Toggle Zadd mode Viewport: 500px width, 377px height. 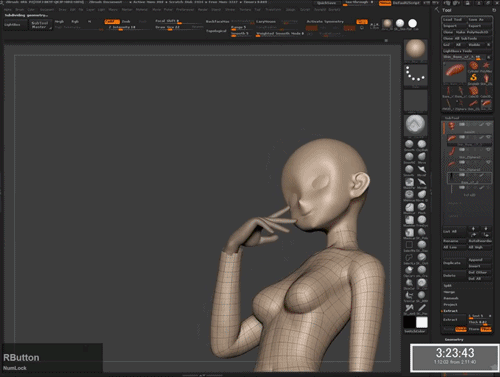(x=112, y=22)
